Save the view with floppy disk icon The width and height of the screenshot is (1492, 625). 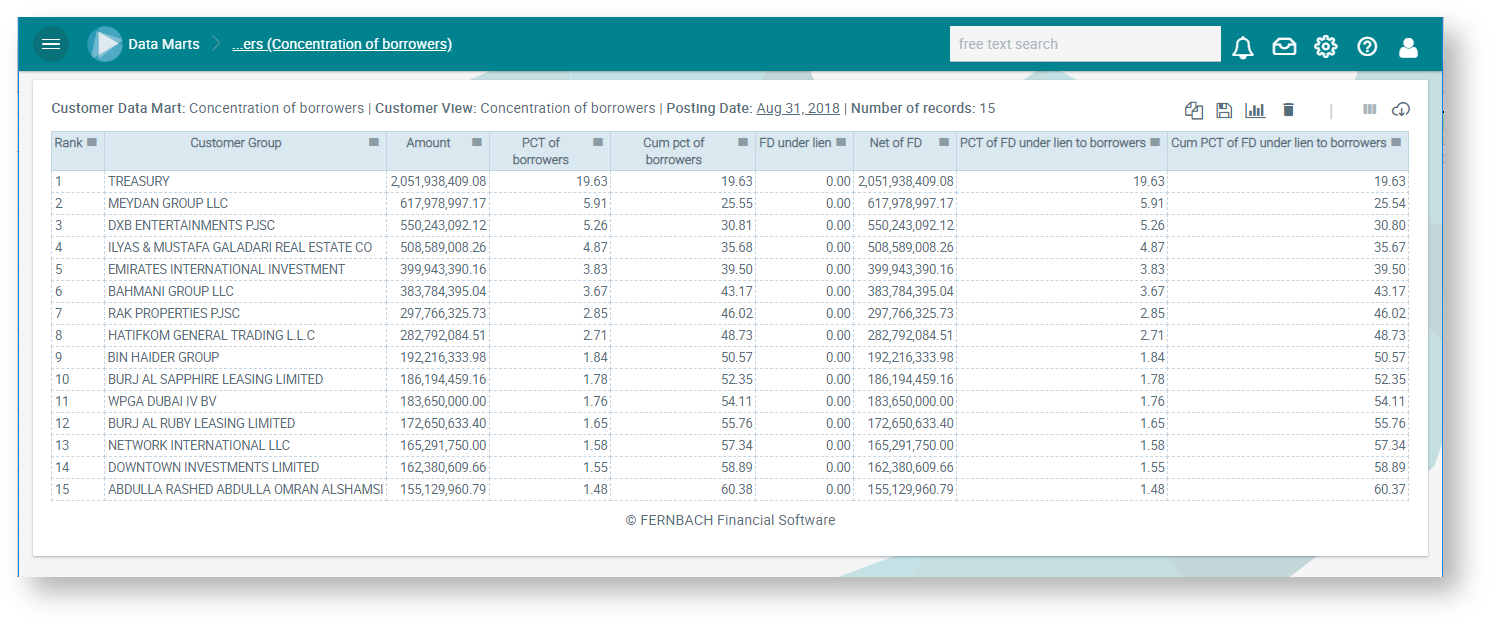click(x=1223, y=110)
